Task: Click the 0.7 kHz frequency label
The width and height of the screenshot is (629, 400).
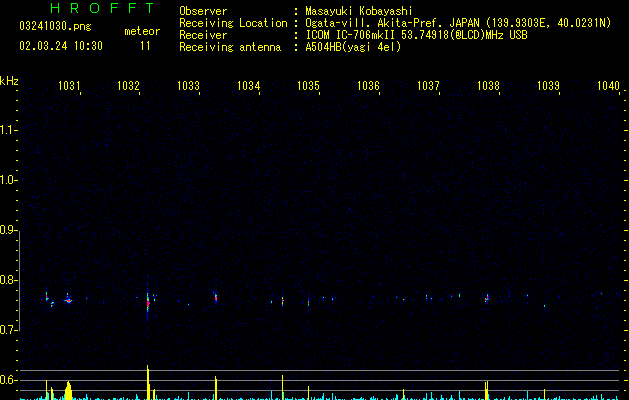Action: 8,330
